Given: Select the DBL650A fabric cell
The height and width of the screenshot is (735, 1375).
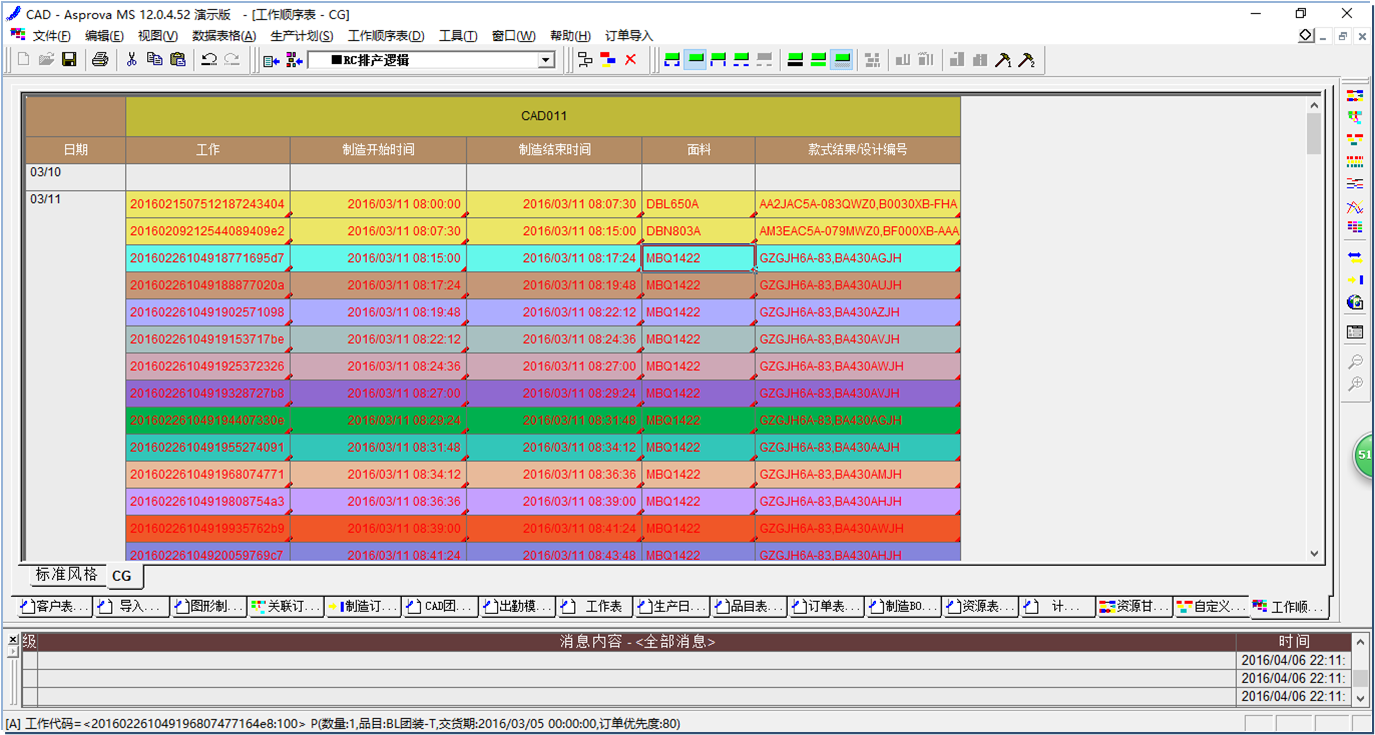Looking at the screenshot, I should [x=698, y=204].
